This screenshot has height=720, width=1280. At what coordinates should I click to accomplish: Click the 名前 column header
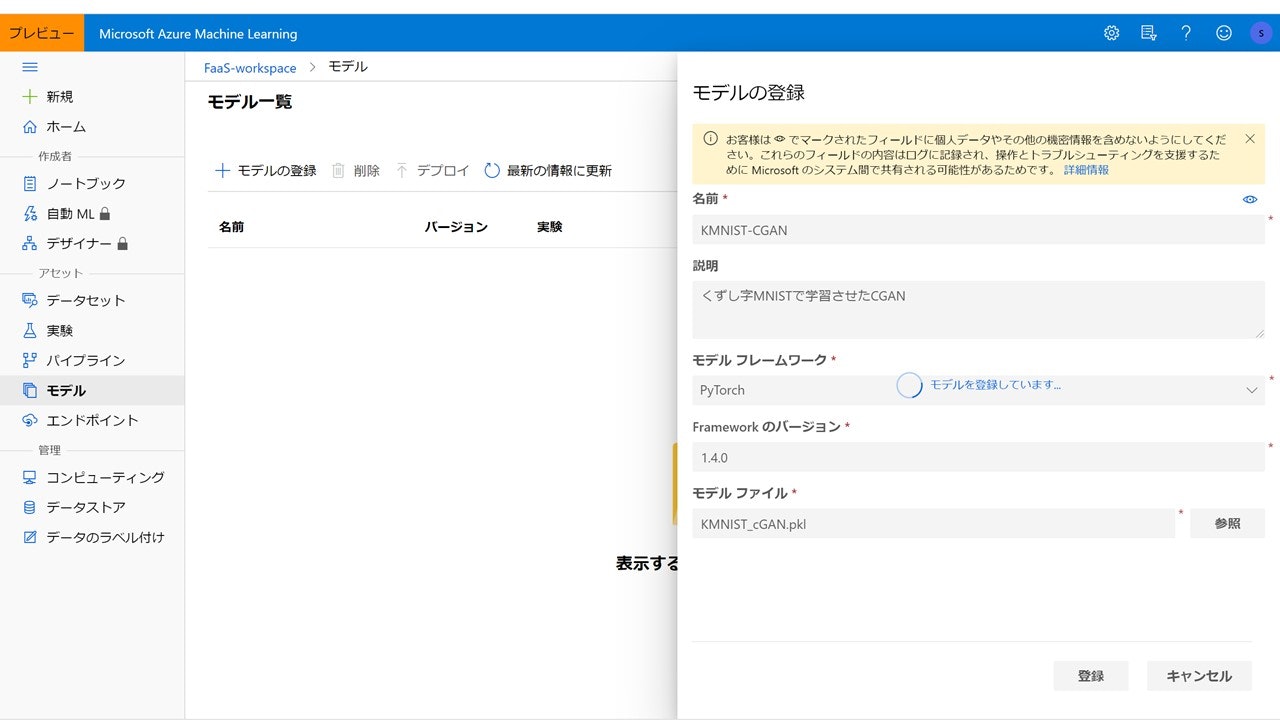click(231, 227)
